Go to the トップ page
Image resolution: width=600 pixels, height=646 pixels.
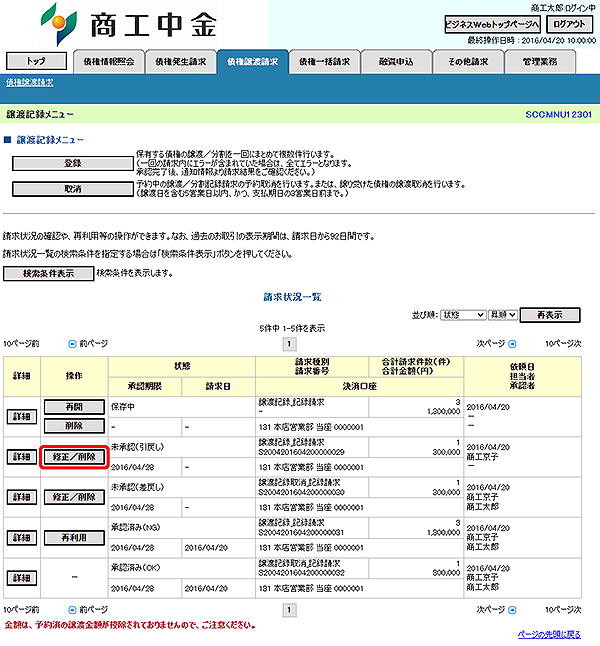36,61
